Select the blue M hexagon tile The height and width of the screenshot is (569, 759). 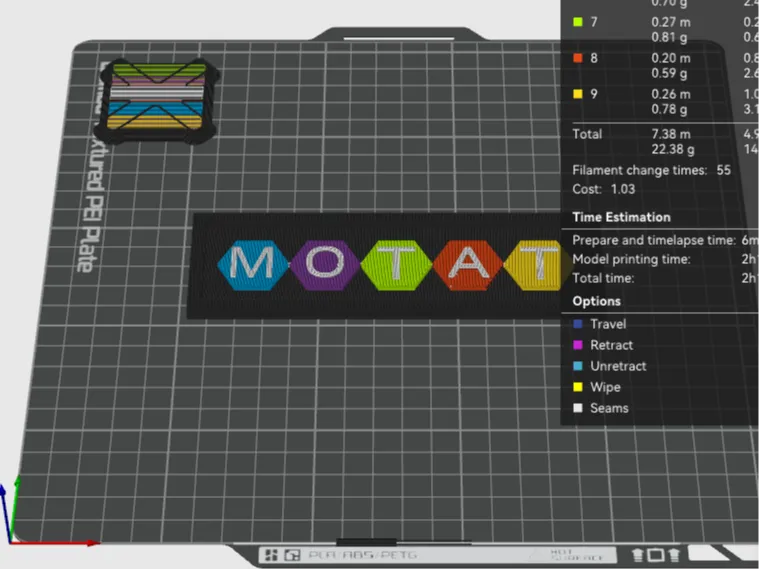[252, 265]
